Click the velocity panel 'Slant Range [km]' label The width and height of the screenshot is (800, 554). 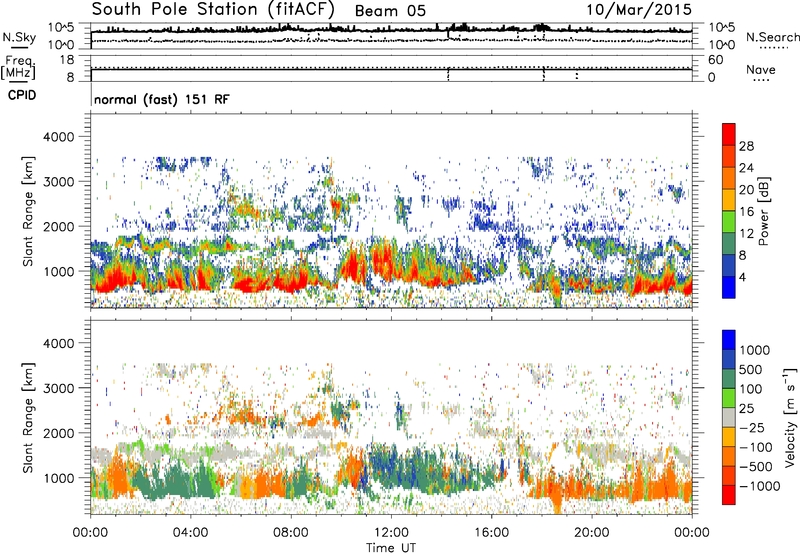[x=28, y=417]
